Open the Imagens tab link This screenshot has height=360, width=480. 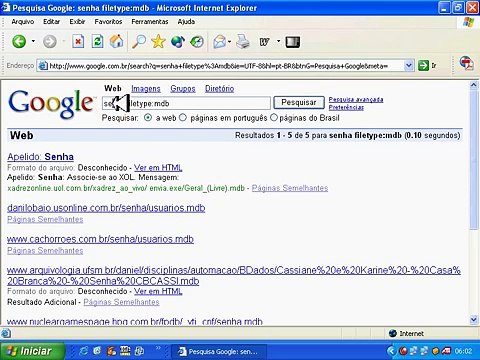pyautogui.click(x=146, y=89)
